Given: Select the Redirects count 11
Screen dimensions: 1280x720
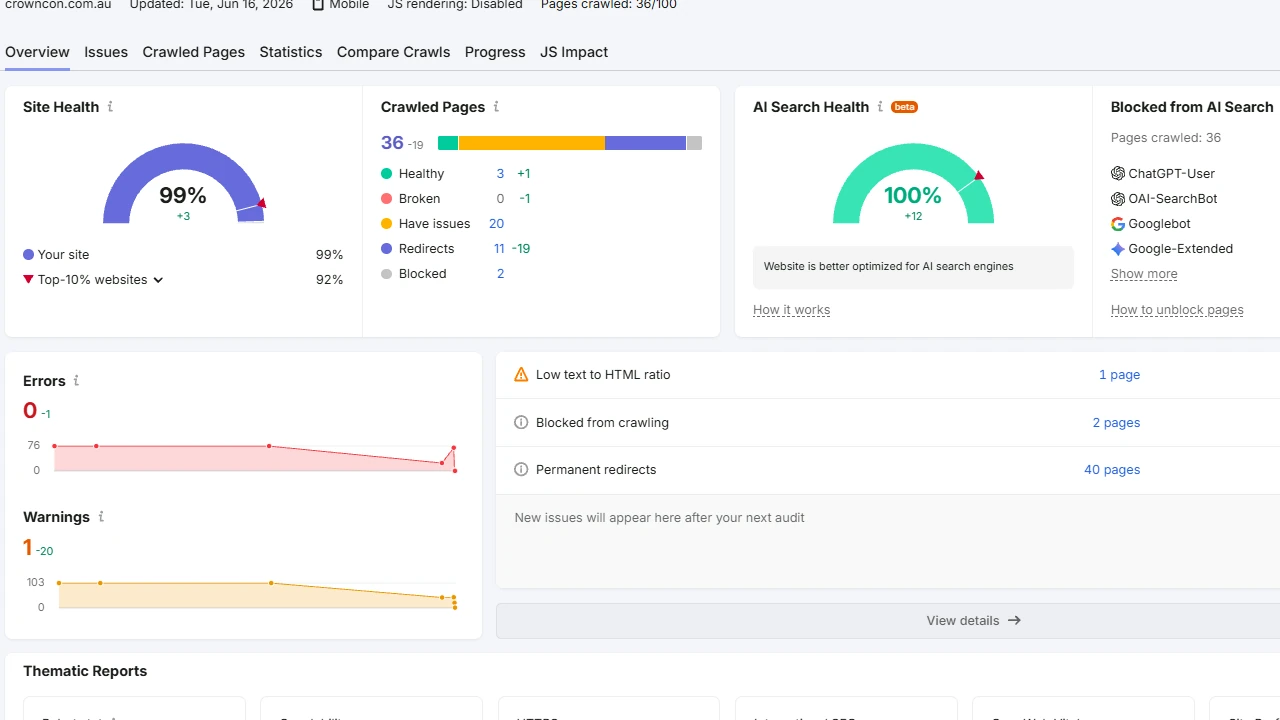Looking at the screenshot, I should tap(499, 248).
